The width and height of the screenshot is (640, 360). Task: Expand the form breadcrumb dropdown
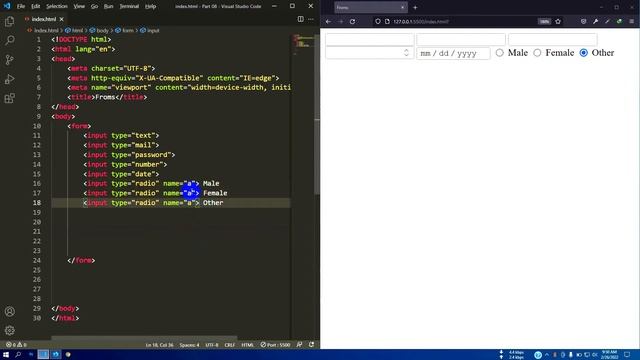tap(124, 30)
